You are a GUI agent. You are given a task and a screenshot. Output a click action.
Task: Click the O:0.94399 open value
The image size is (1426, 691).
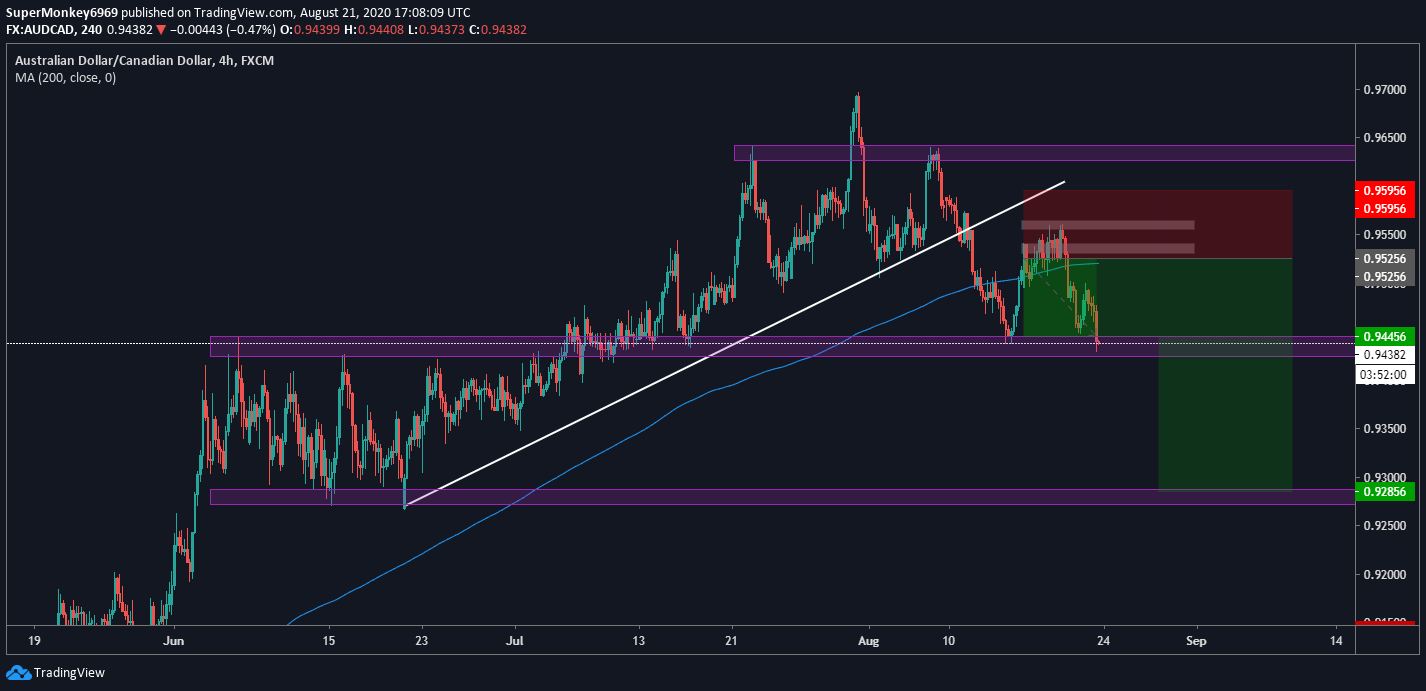(312, 30)
